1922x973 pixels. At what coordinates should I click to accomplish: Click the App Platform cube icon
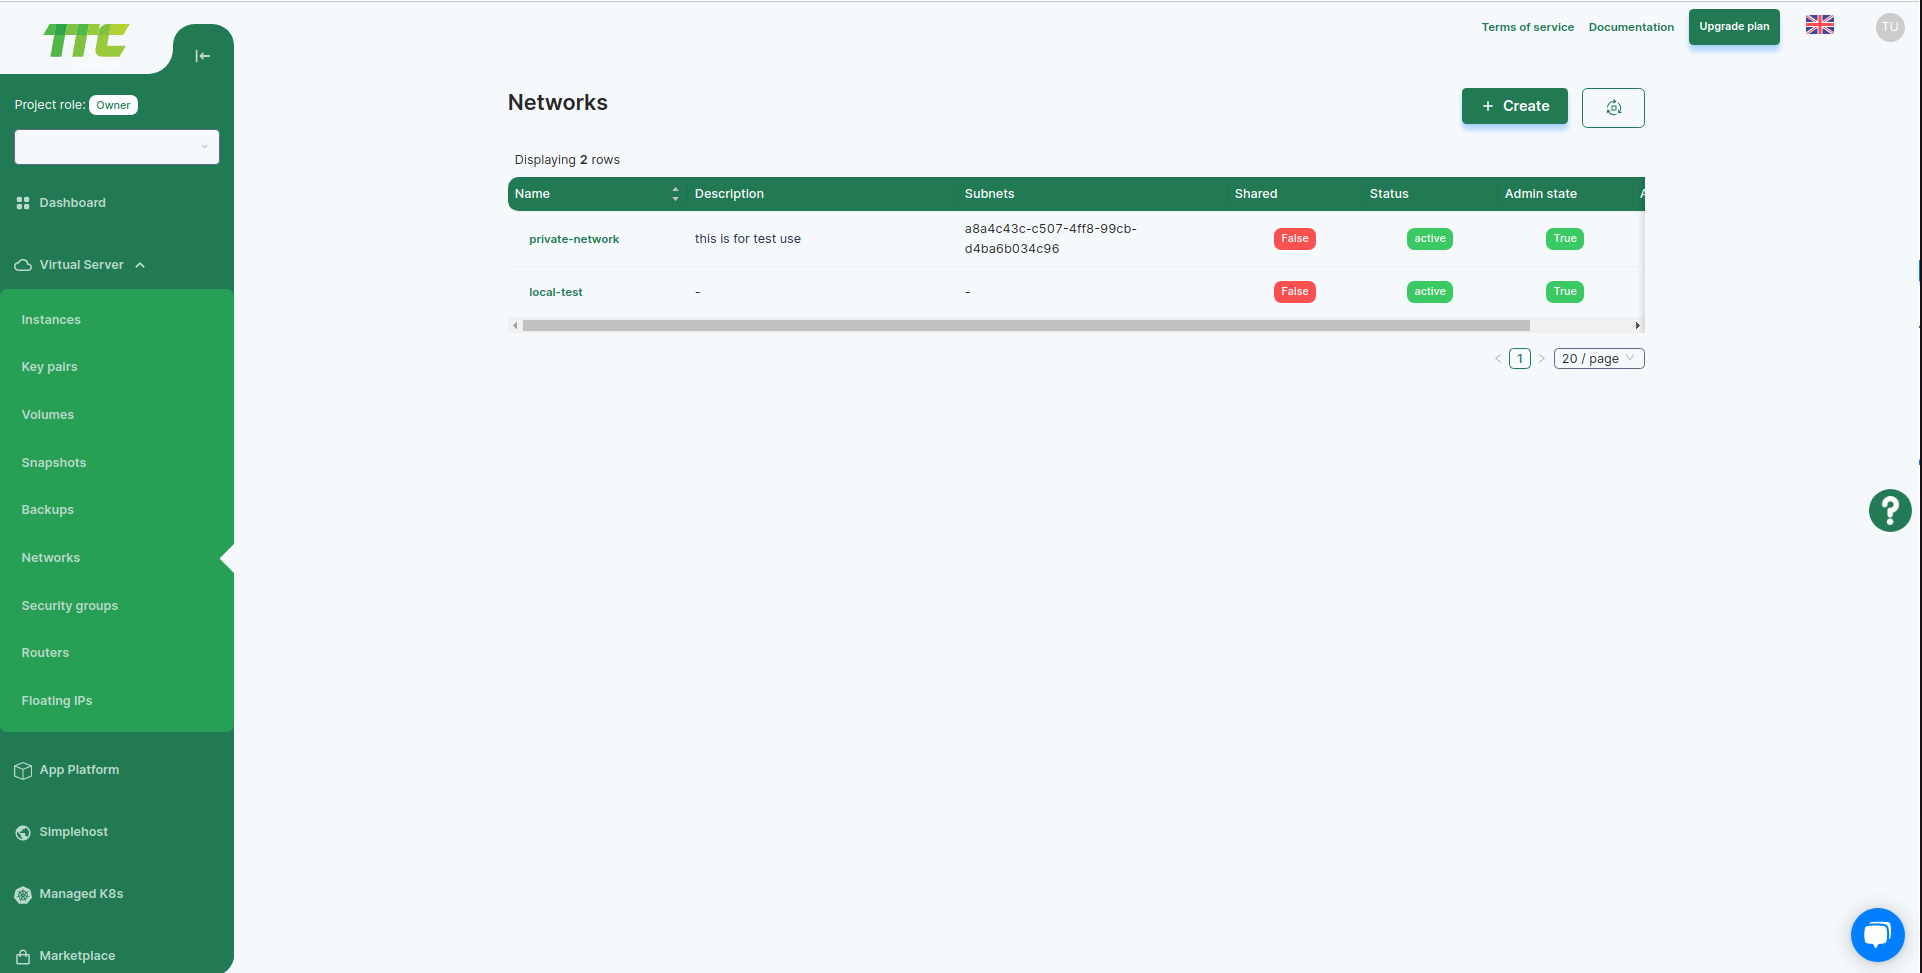coord(23,771)
